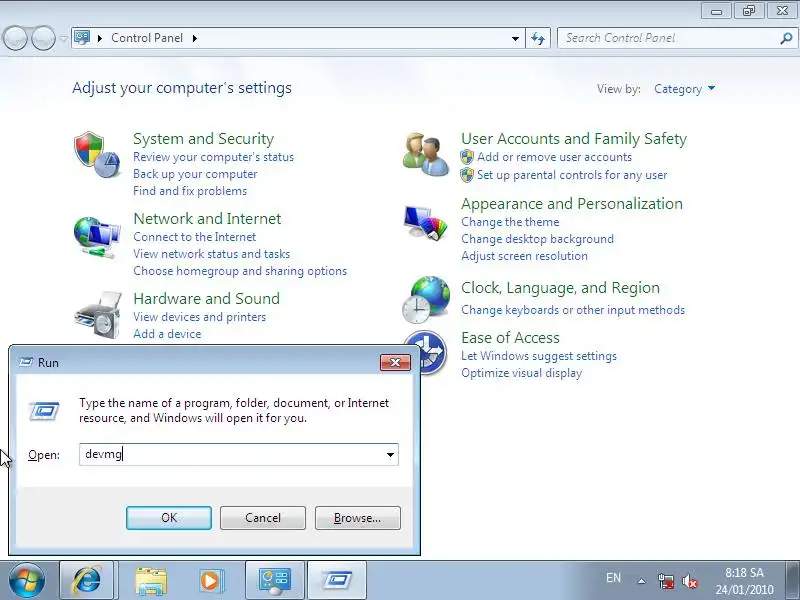
Task: Click the Start orb on taskbar
Action: coord(27,580)
